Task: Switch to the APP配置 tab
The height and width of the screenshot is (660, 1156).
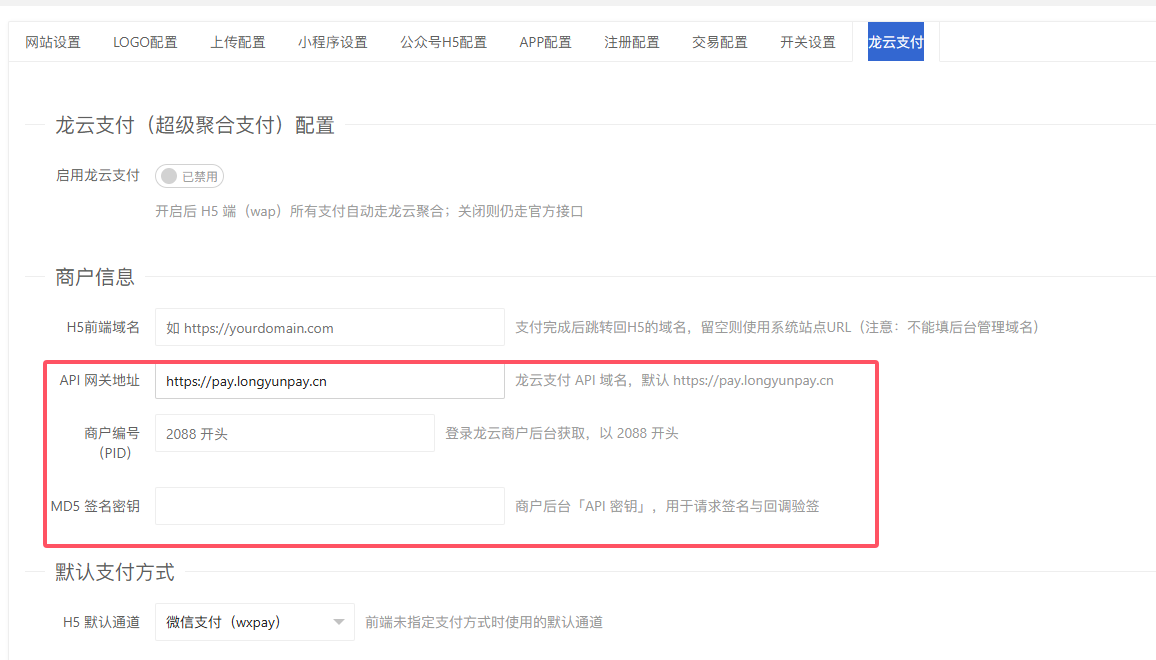Action: coord(545,42)
